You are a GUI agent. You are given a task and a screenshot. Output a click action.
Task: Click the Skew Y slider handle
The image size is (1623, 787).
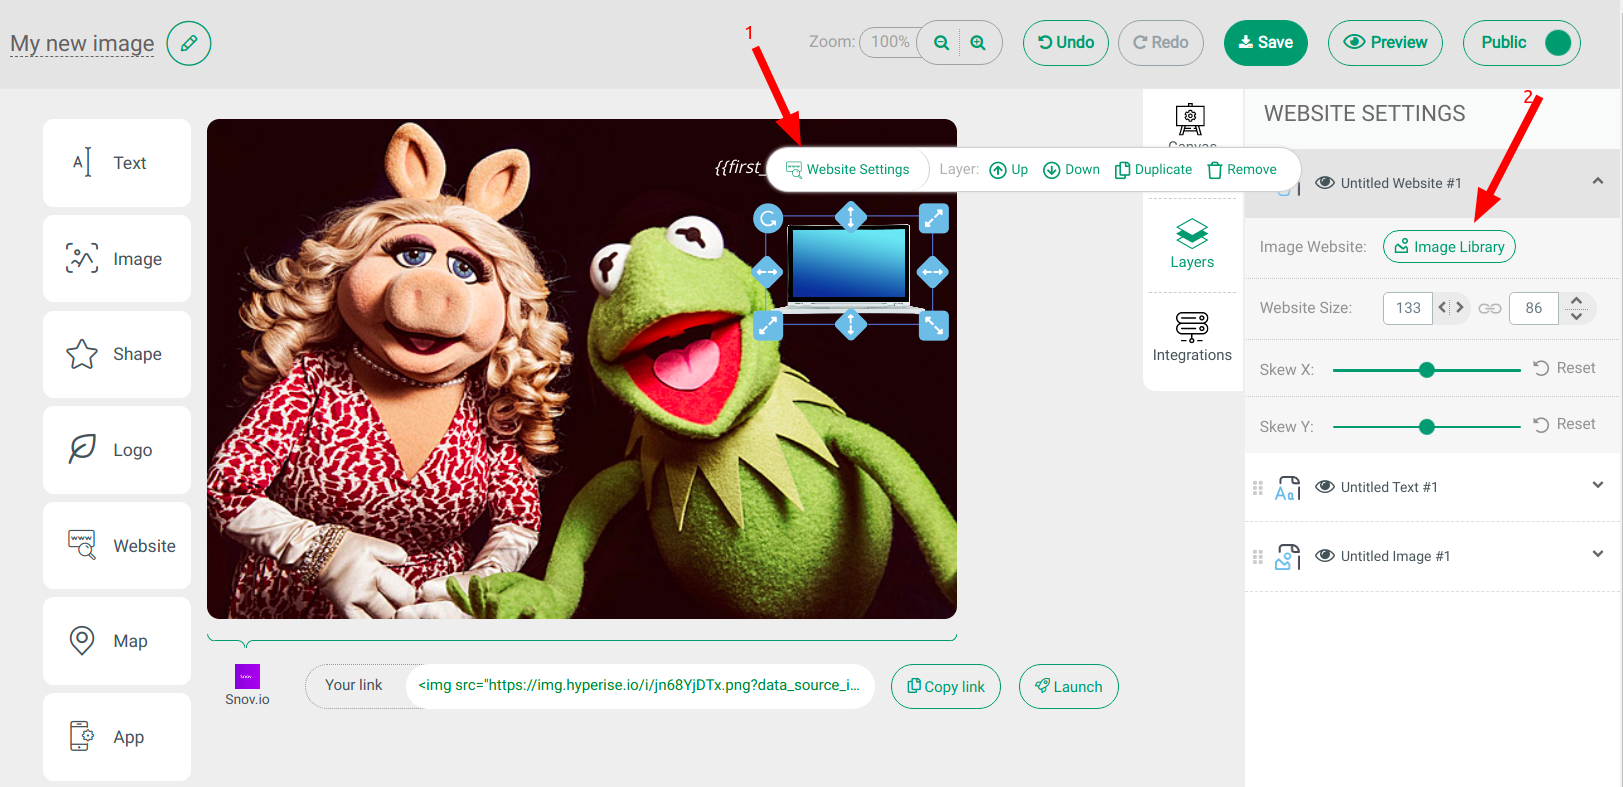point(1427,427)
